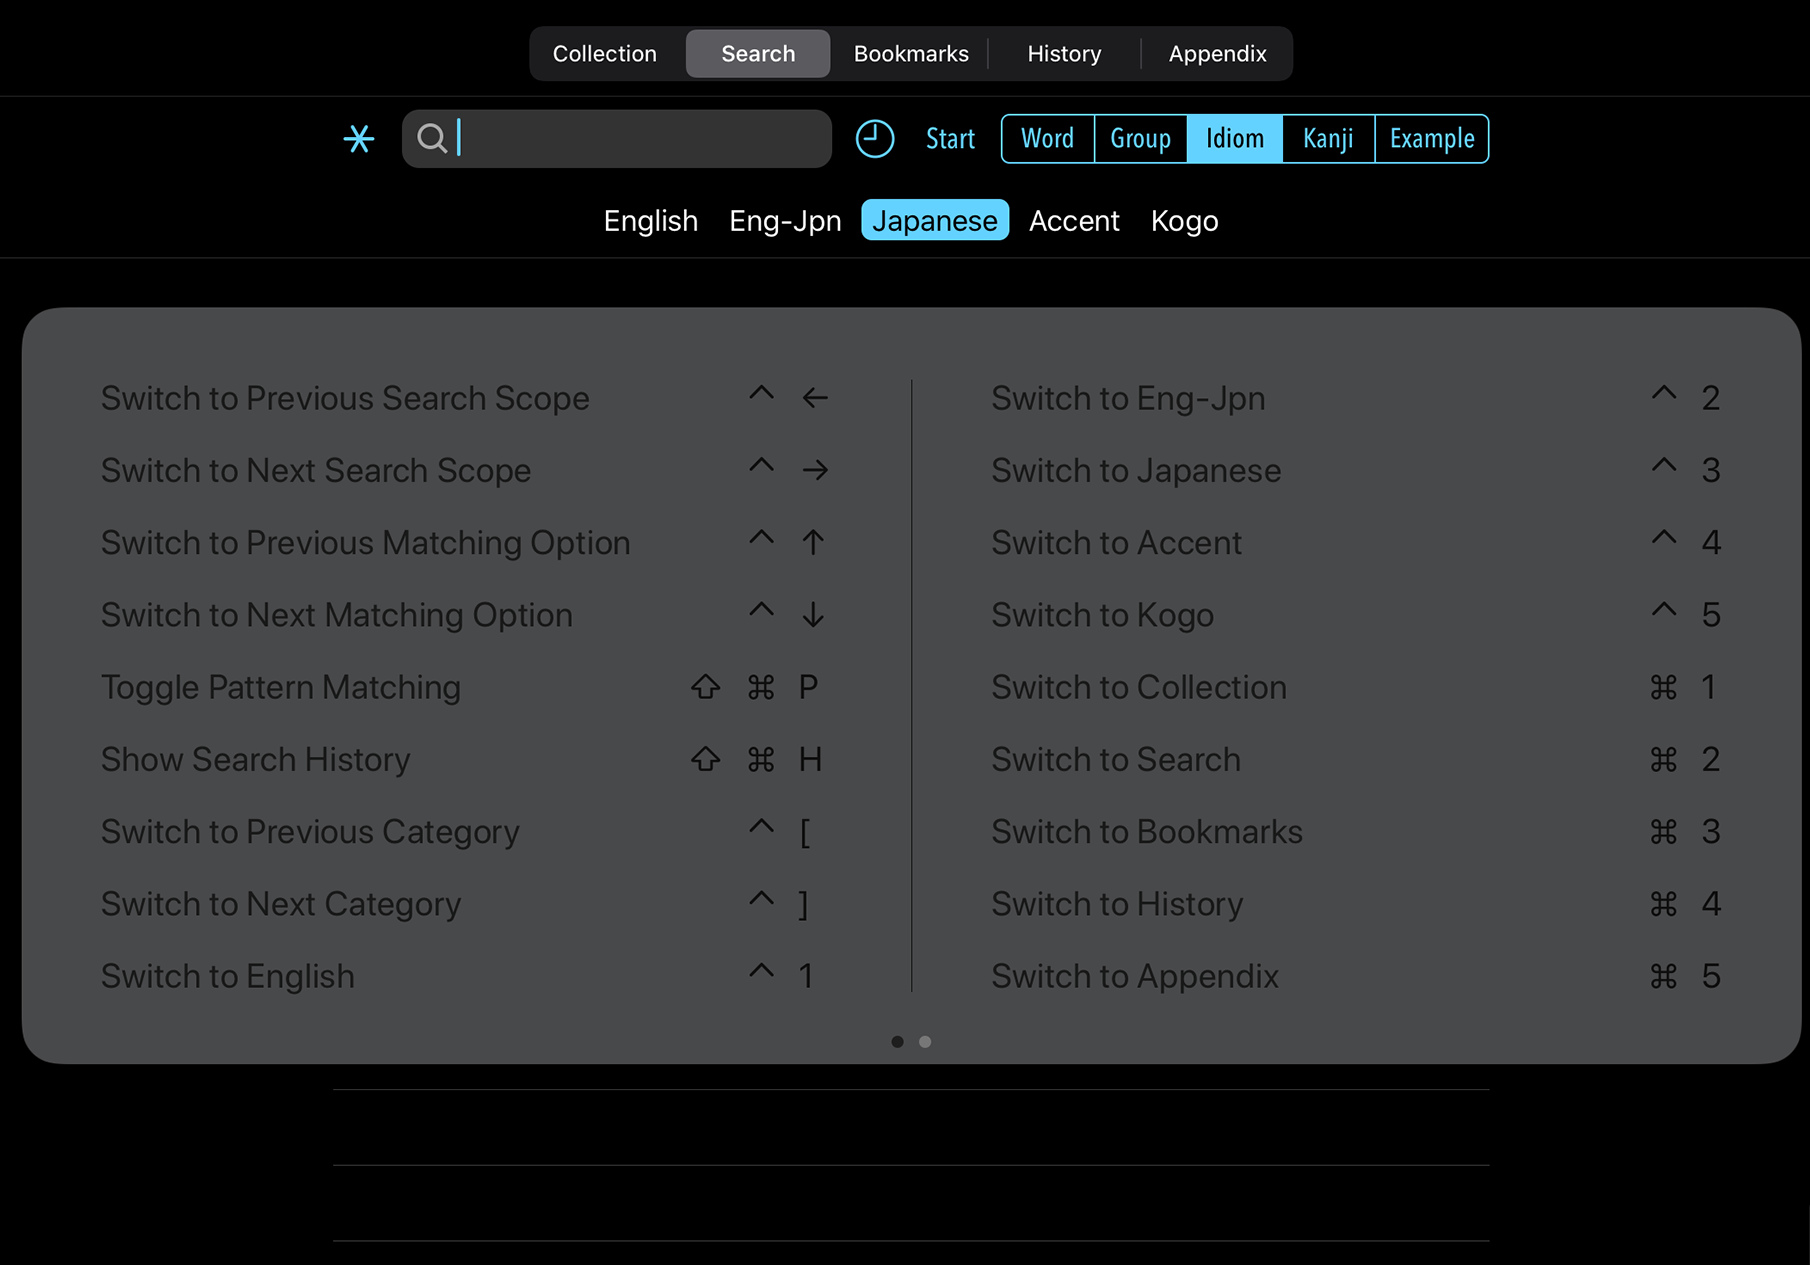Click the magnifying glass search icon
Image resolution: width=1810 pixels, height=1265 pixels.
(432, 138)
